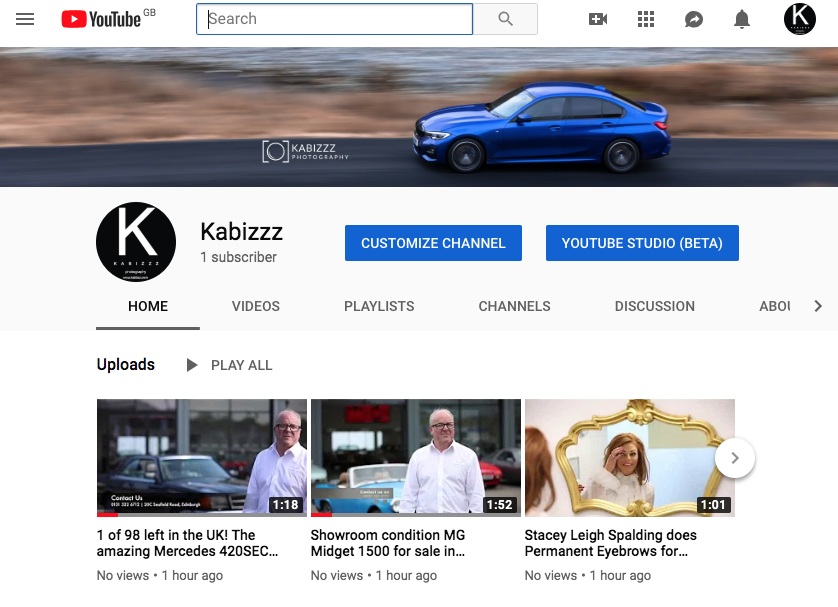Click red progress bar on MG Midget video
Screen dimensions: 838x607
point(321,515)
